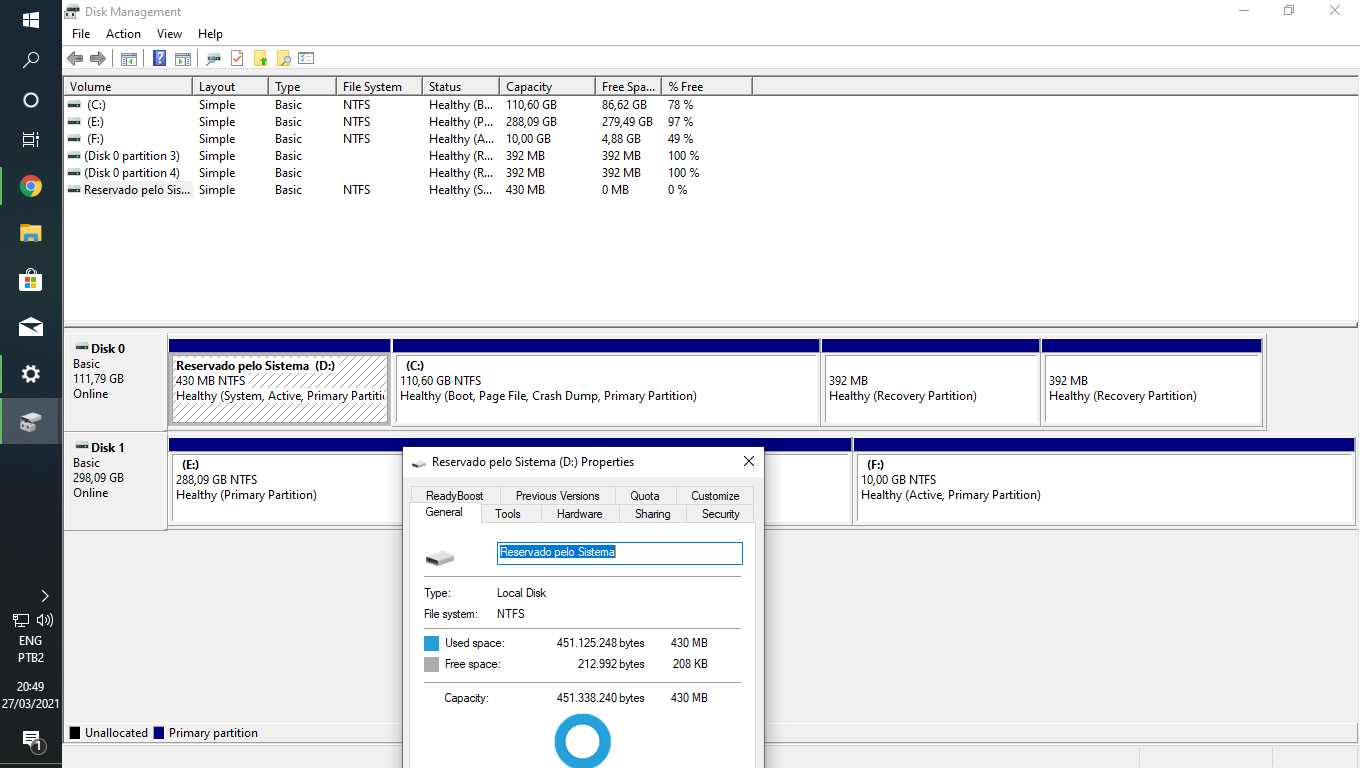Switch to the Previous Versions tab
Image resolution: width=1360 pixels, height=768 pixels.
tap(558, 496)
